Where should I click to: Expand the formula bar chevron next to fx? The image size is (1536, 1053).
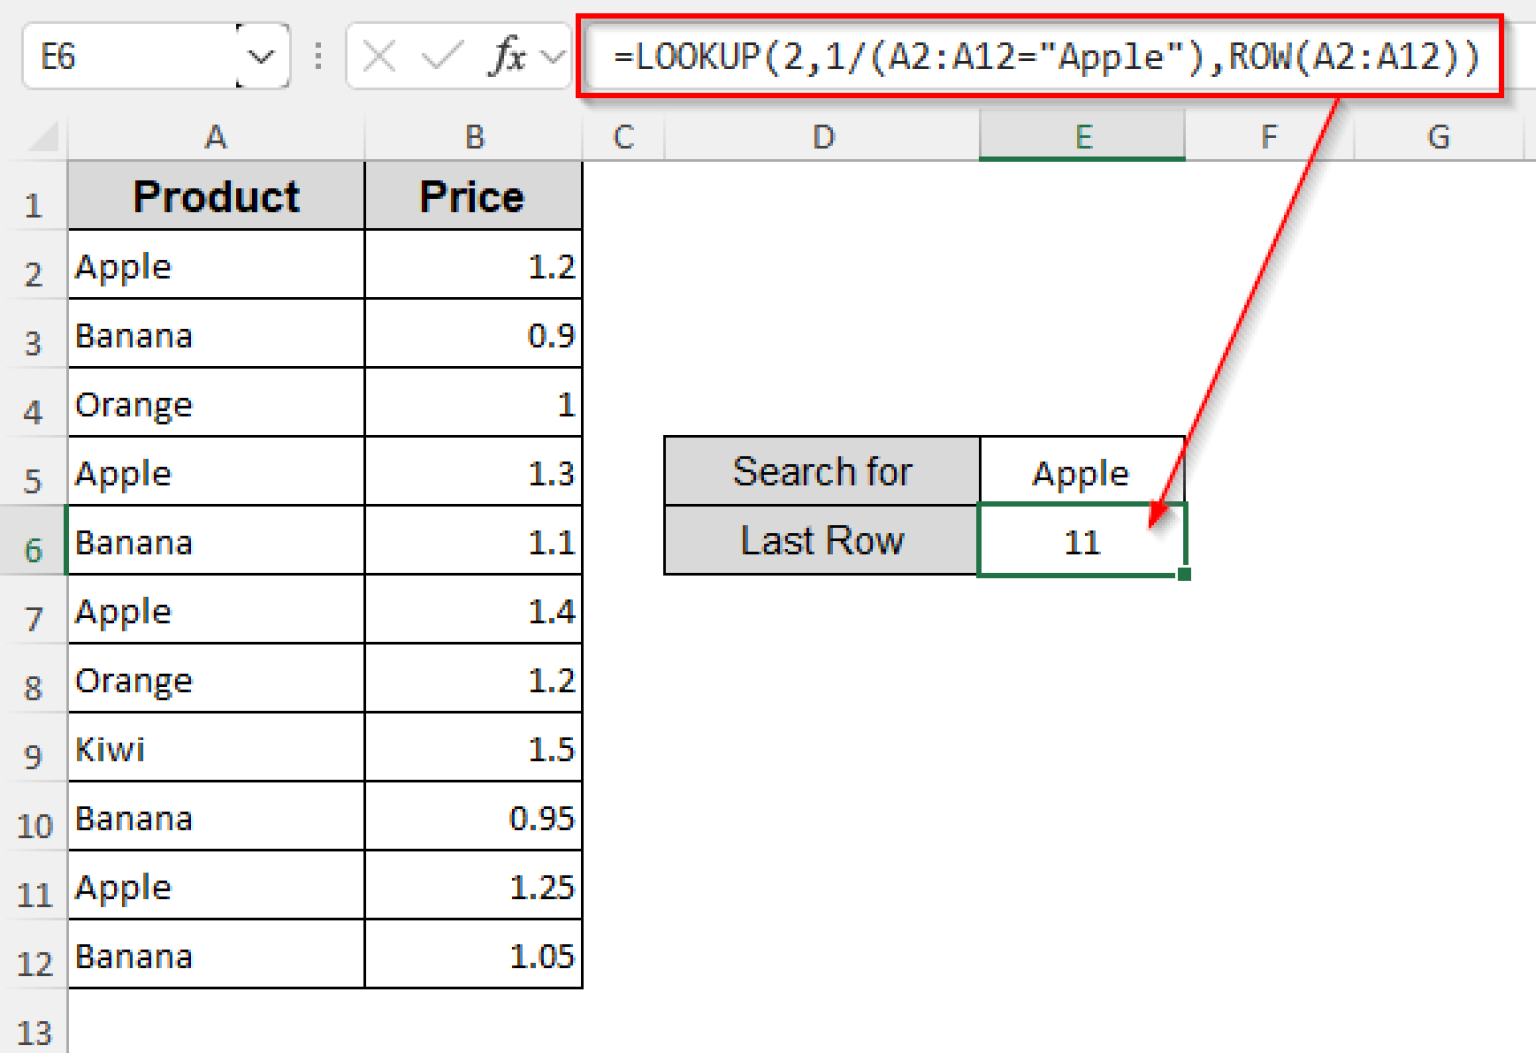pyautogui.click(x=552, y=57)
